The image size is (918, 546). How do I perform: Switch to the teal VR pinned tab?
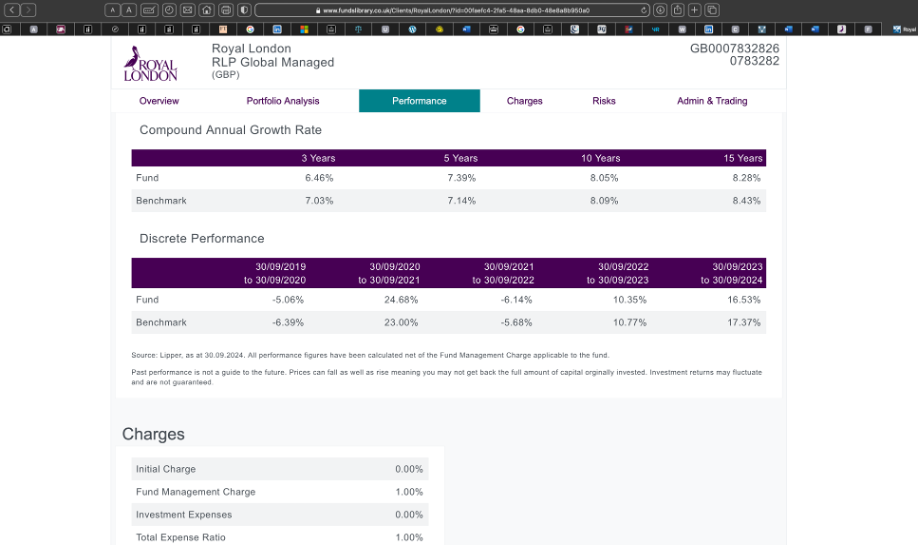pyautogui.click(x=655, y=29)
